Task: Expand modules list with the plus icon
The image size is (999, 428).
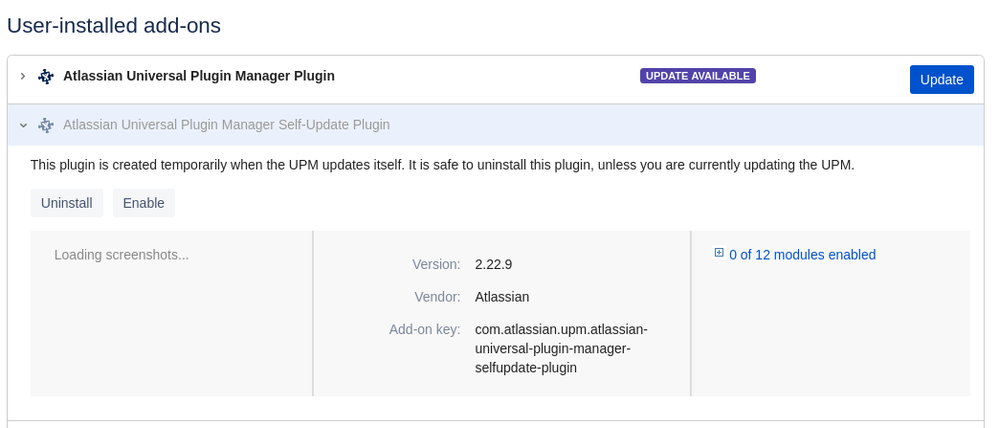Action: pyautogui.click(x=719, y=253)
